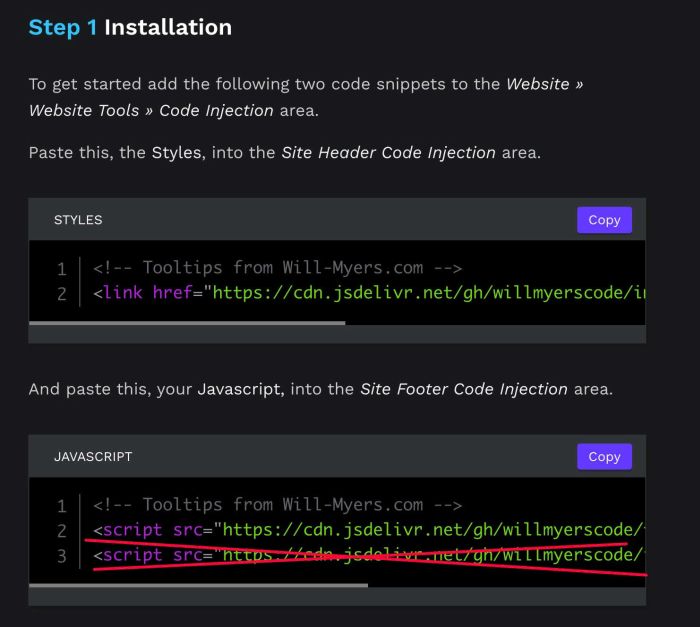Click line number 3 in Javascript block

[62, 556]
